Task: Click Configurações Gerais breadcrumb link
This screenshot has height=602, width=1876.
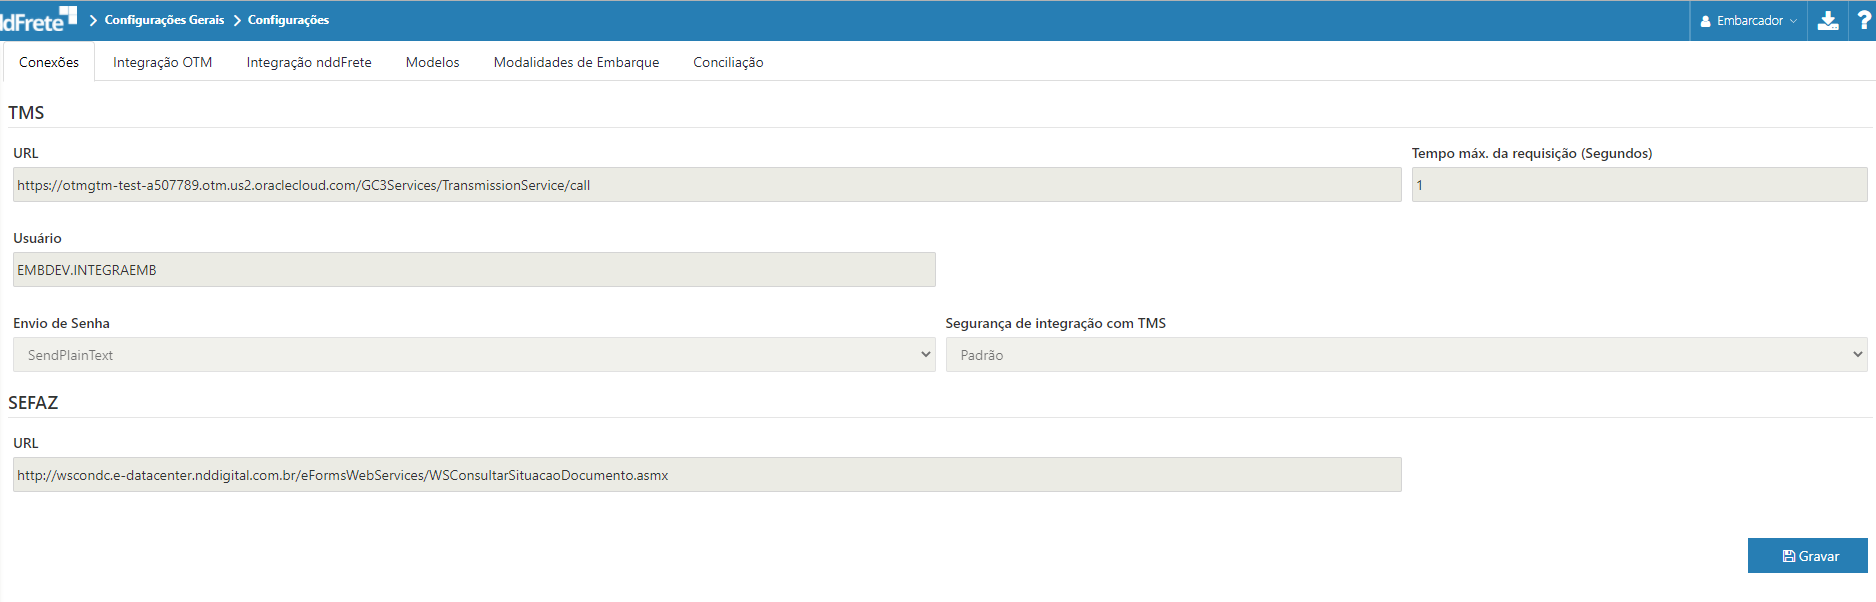Action: pyautogui.click(x=164, y=20)
